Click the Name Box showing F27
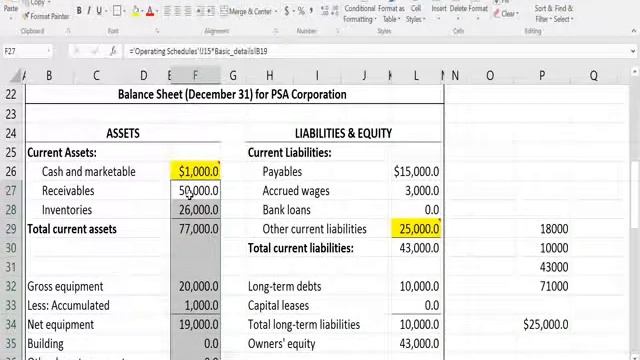The image size is (640, 360). (24, 51)
